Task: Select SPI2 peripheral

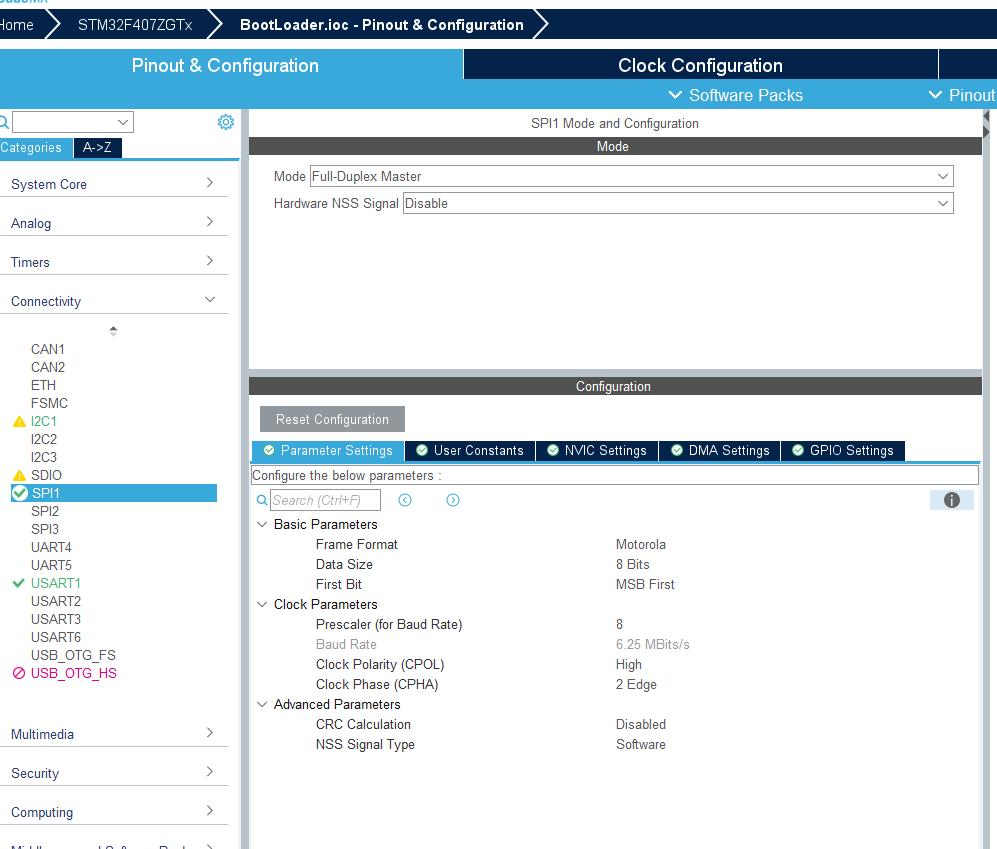Action: point(45,511)
